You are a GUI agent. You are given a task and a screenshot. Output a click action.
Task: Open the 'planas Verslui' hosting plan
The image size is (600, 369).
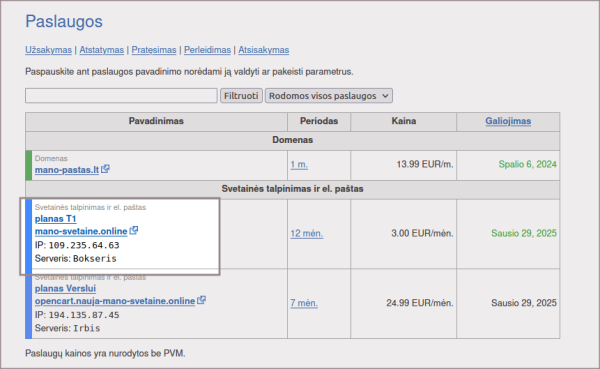point(65,289)
